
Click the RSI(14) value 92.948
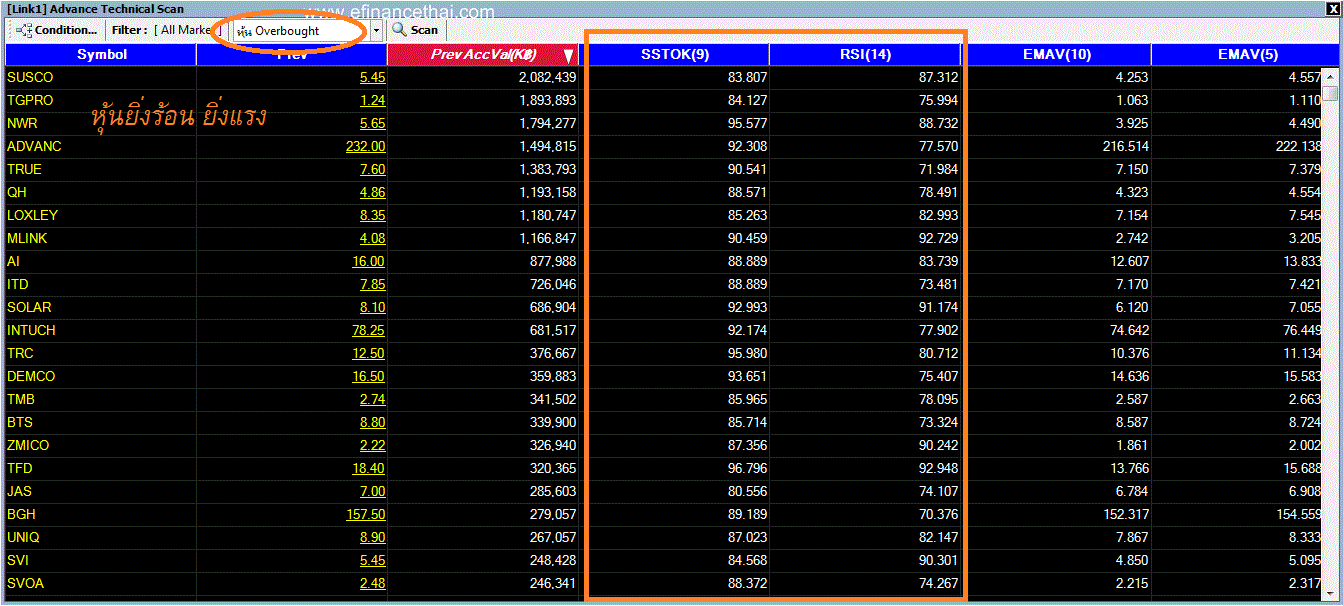[x=939, y=468]
